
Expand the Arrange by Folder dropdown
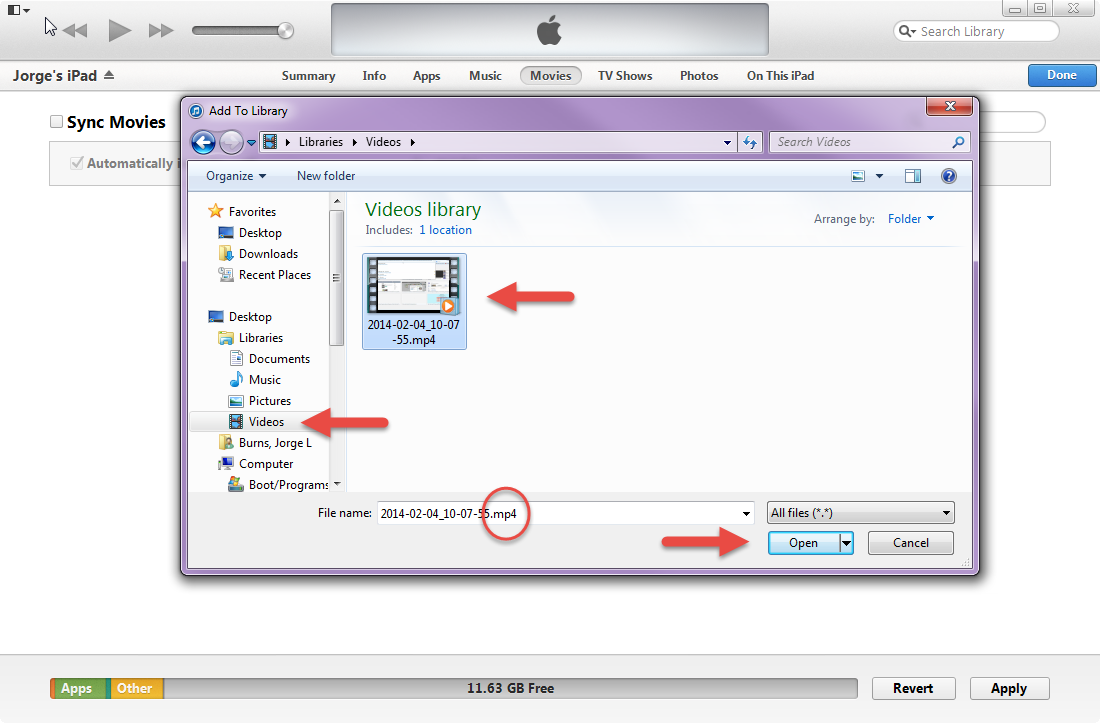pos(910,219)
